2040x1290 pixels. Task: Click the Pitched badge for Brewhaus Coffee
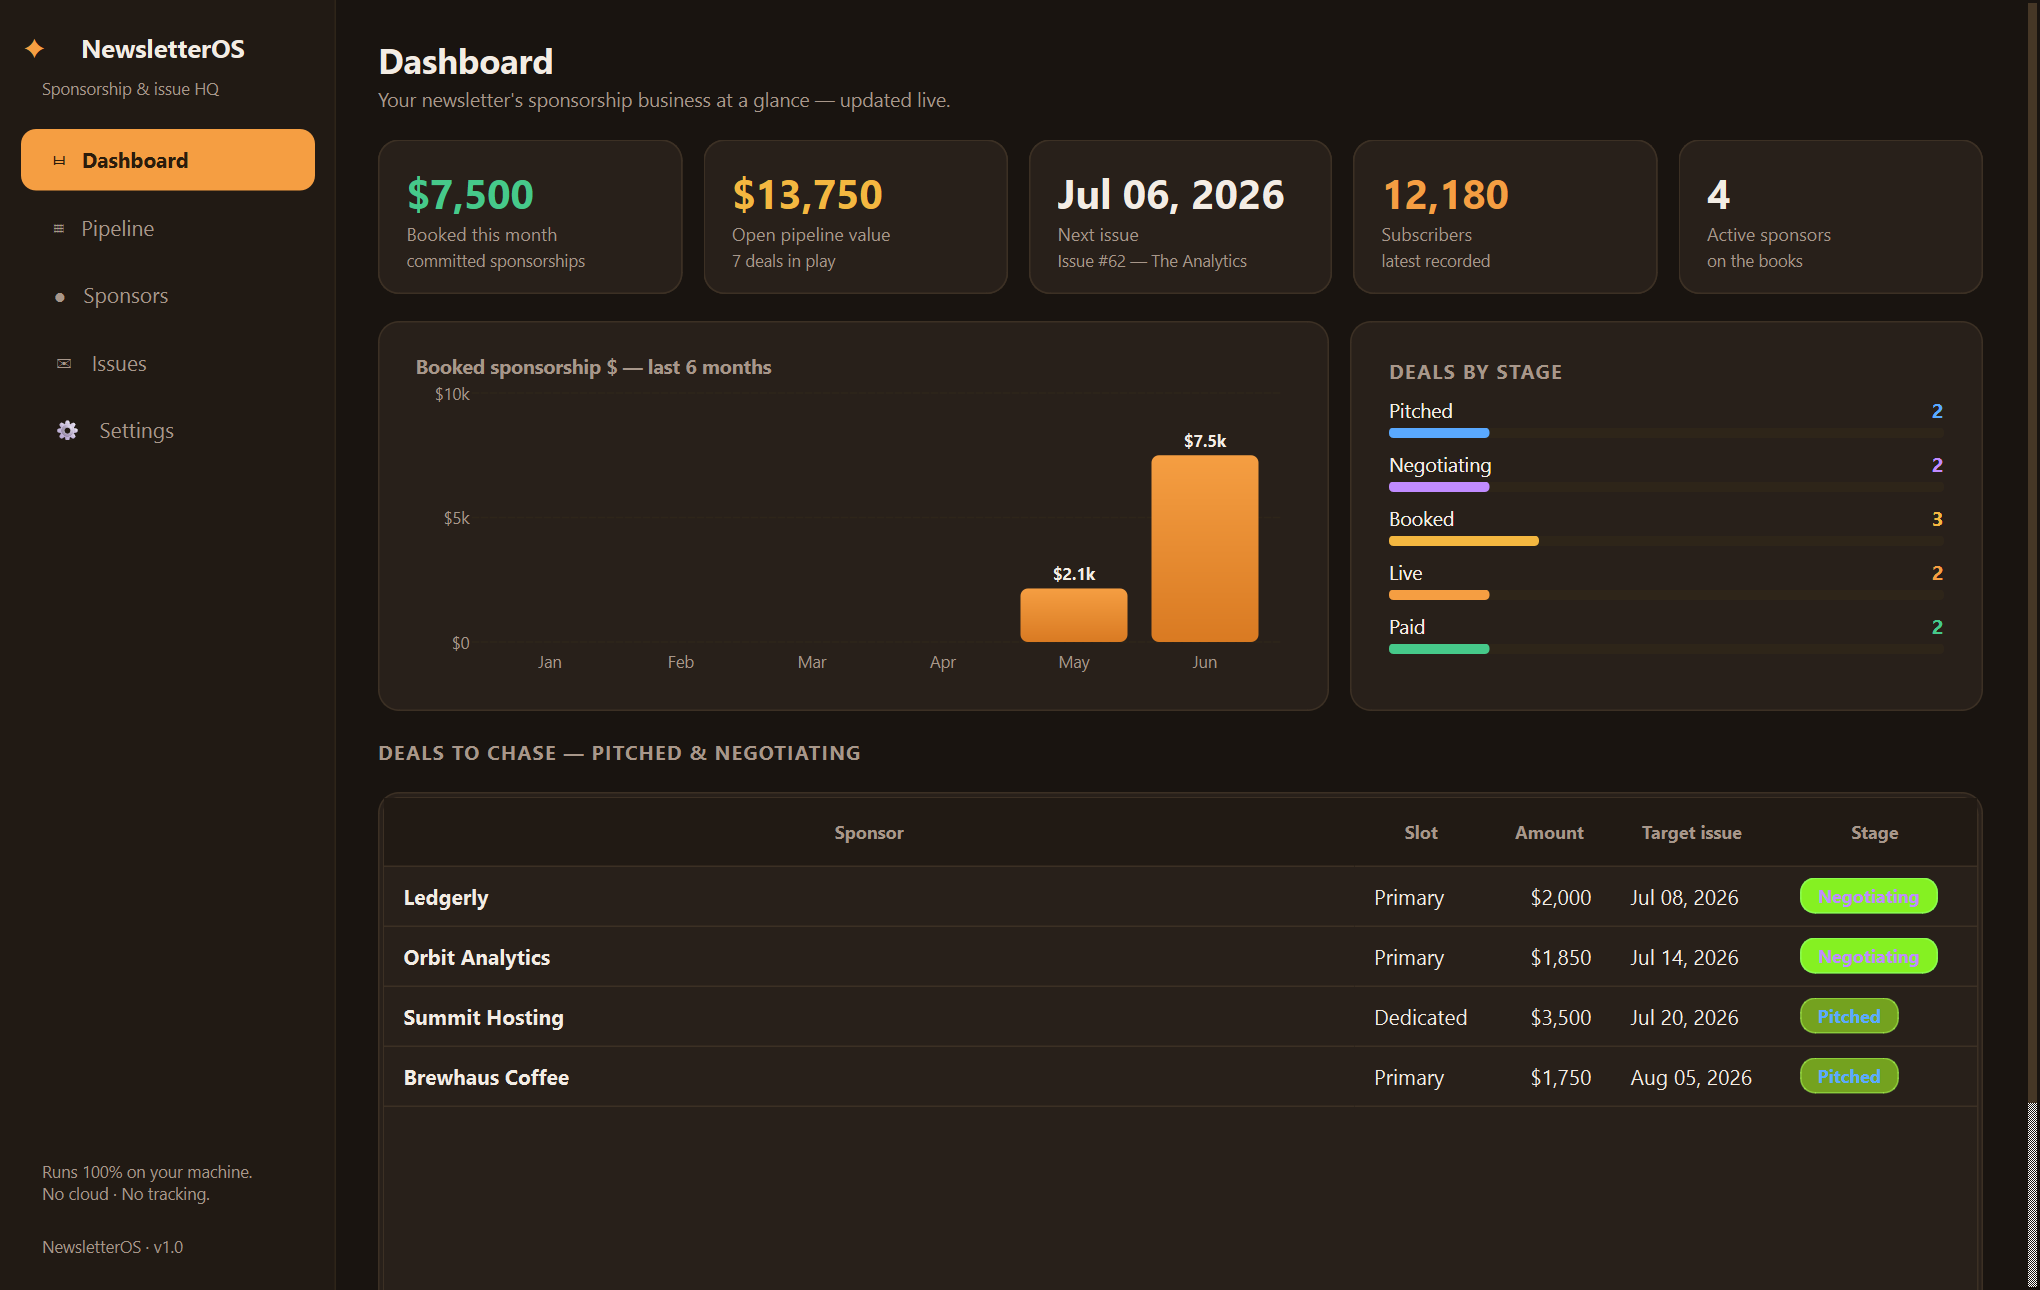pos(1849,1077)
